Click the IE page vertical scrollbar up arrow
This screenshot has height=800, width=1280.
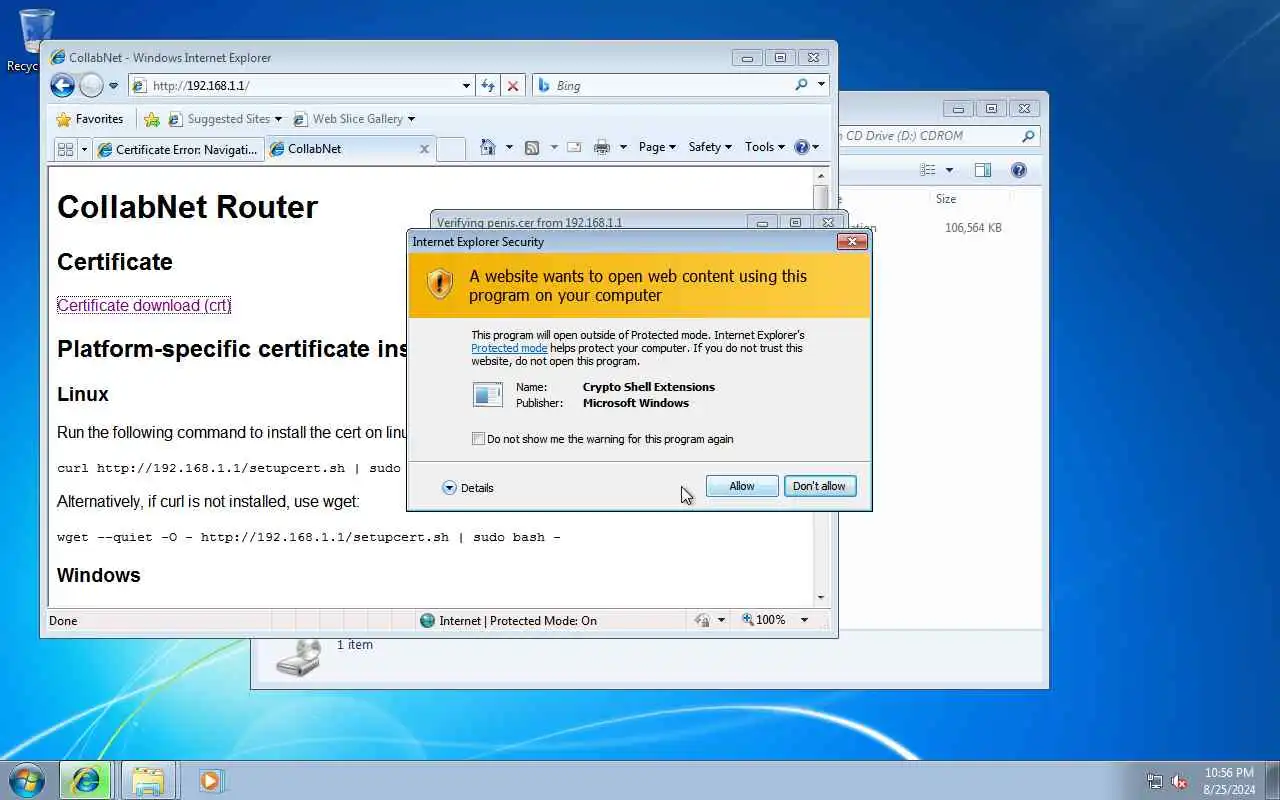821,174
